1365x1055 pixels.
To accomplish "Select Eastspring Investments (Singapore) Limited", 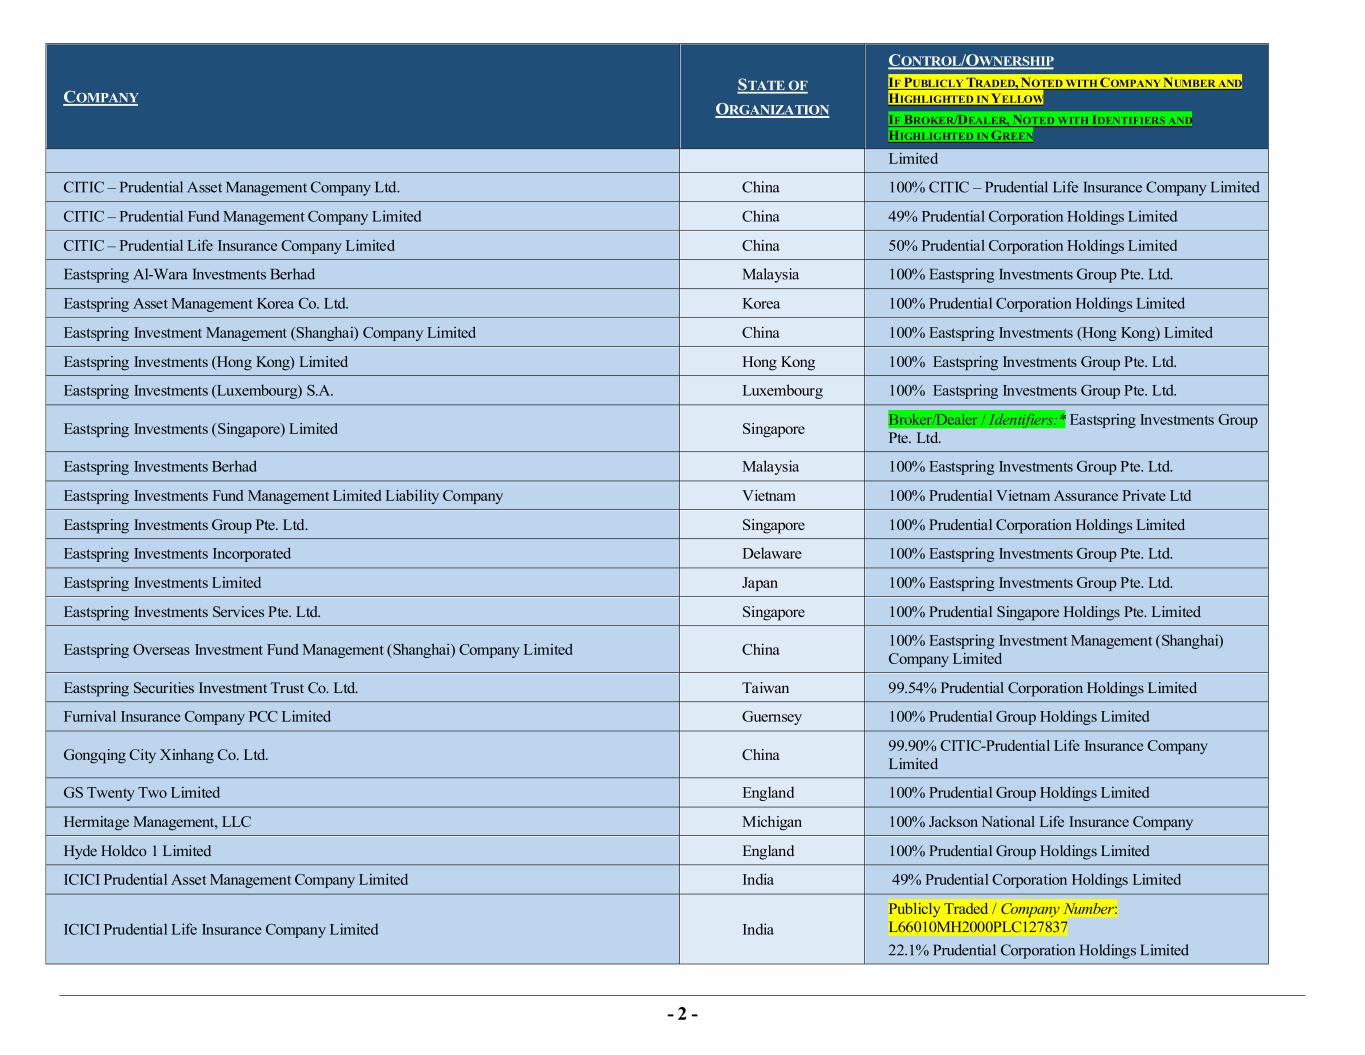I will pyautogui.click(x=200, y=428).
